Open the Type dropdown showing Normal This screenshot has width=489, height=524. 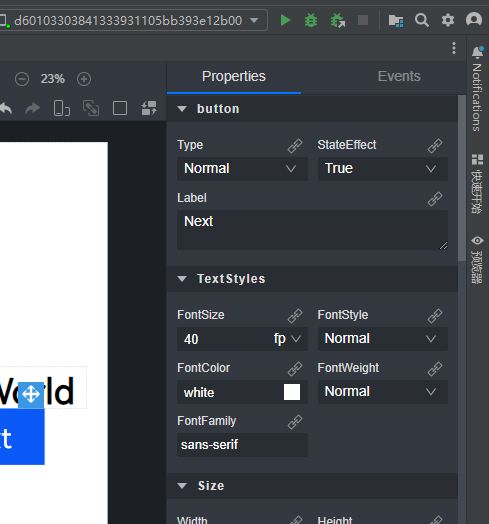click(x=242, y=169)
